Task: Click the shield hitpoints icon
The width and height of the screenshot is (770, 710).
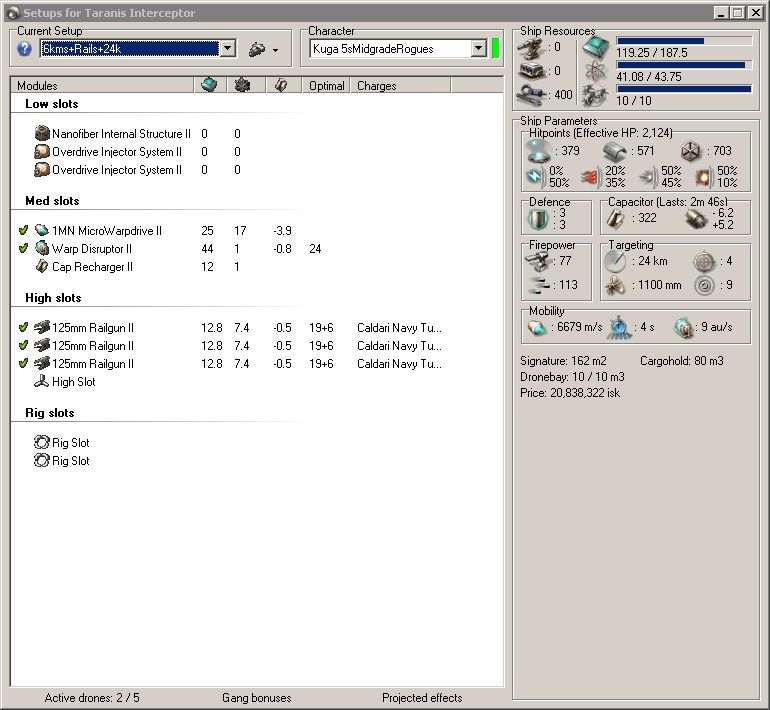Action: click(538, 150)
